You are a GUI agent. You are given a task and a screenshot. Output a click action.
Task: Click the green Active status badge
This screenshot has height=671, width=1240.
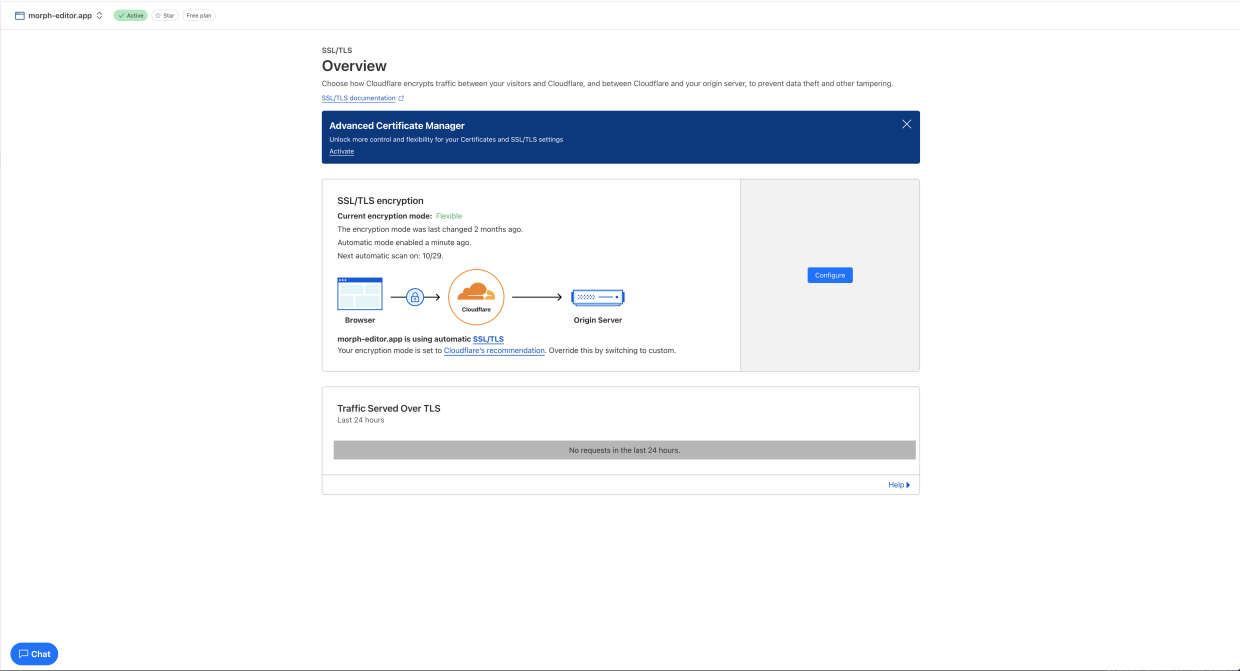coord(130,16)
